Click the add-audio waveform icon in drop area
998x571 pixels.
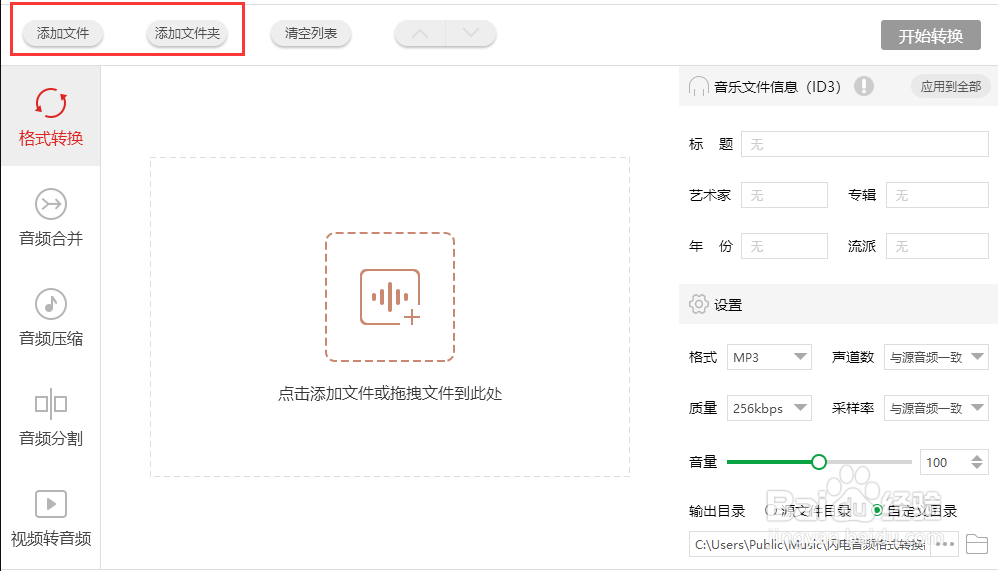click(x=390, y=297)
